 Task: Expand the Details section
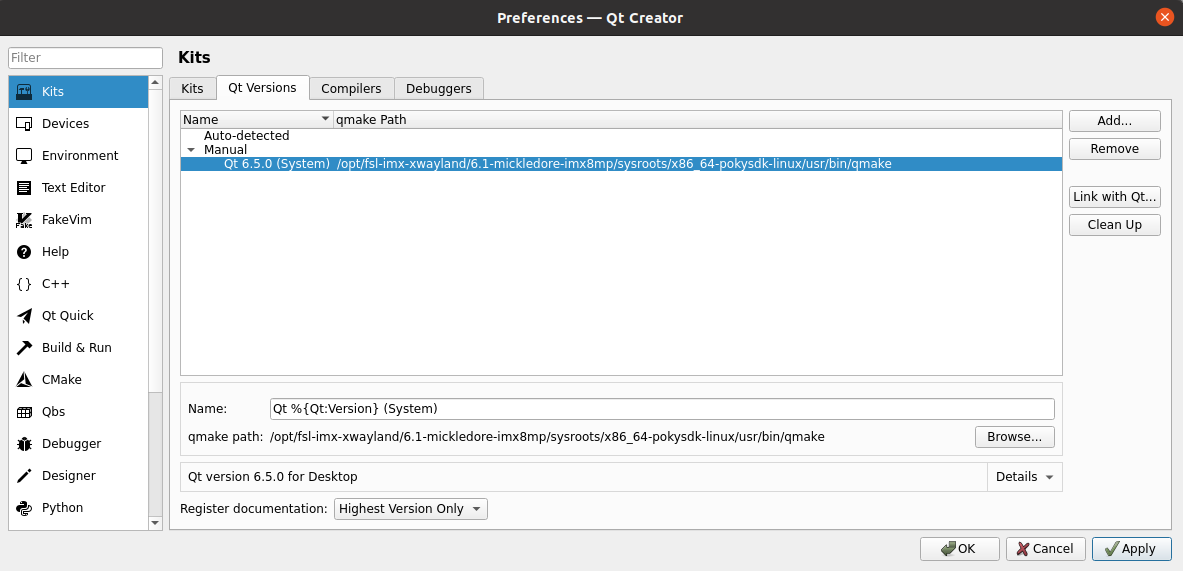click(1025, 477)
